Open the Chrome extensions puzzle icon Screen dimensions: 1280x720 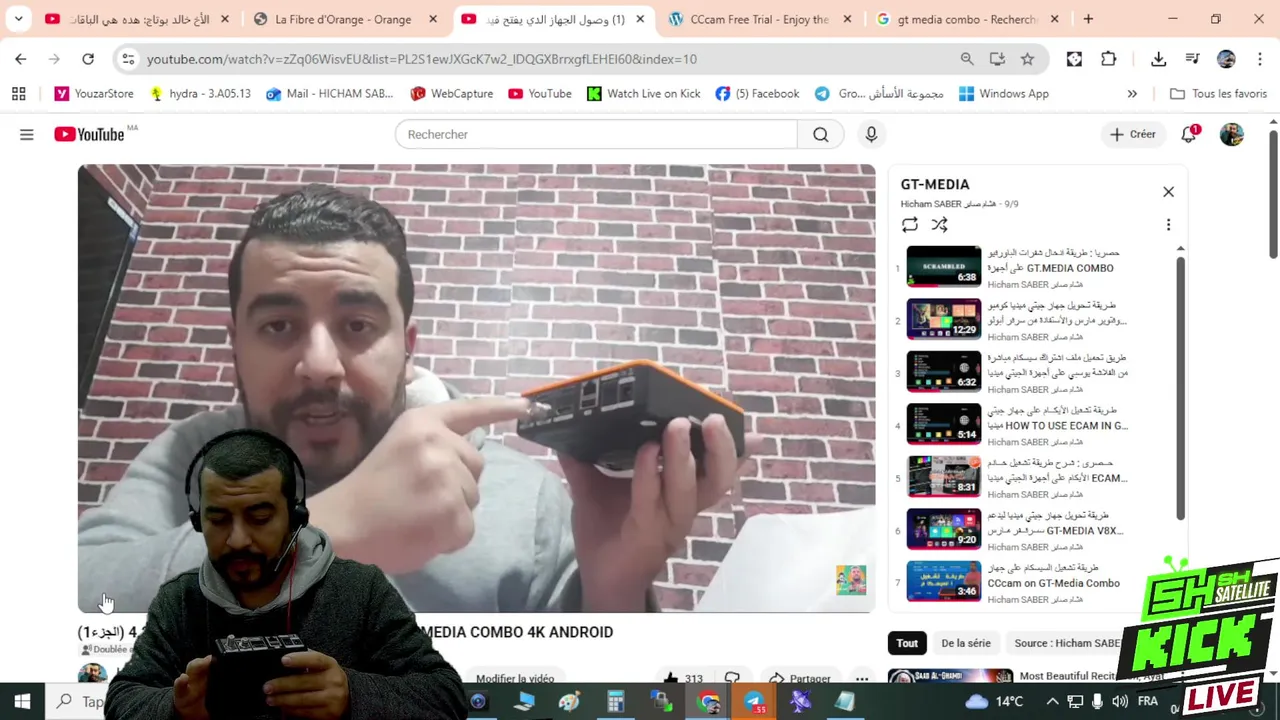1109,59
